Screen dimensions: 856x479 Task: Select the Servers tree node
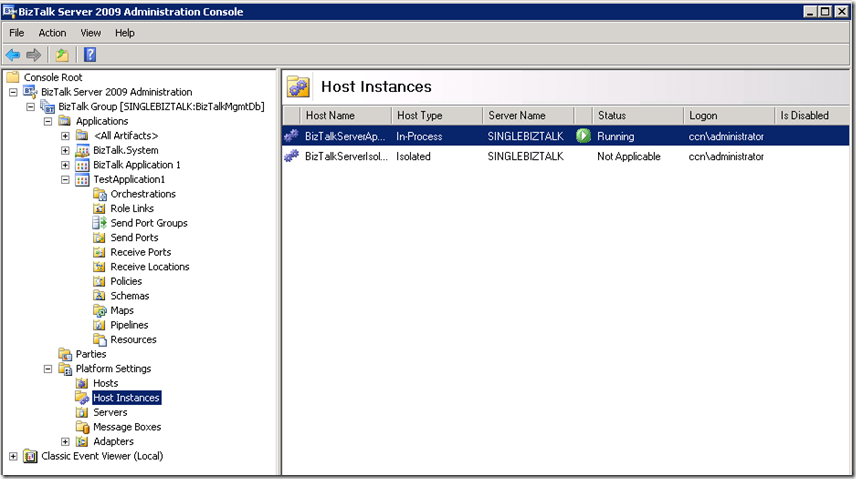pyautogui.click(x=110, y=412)
